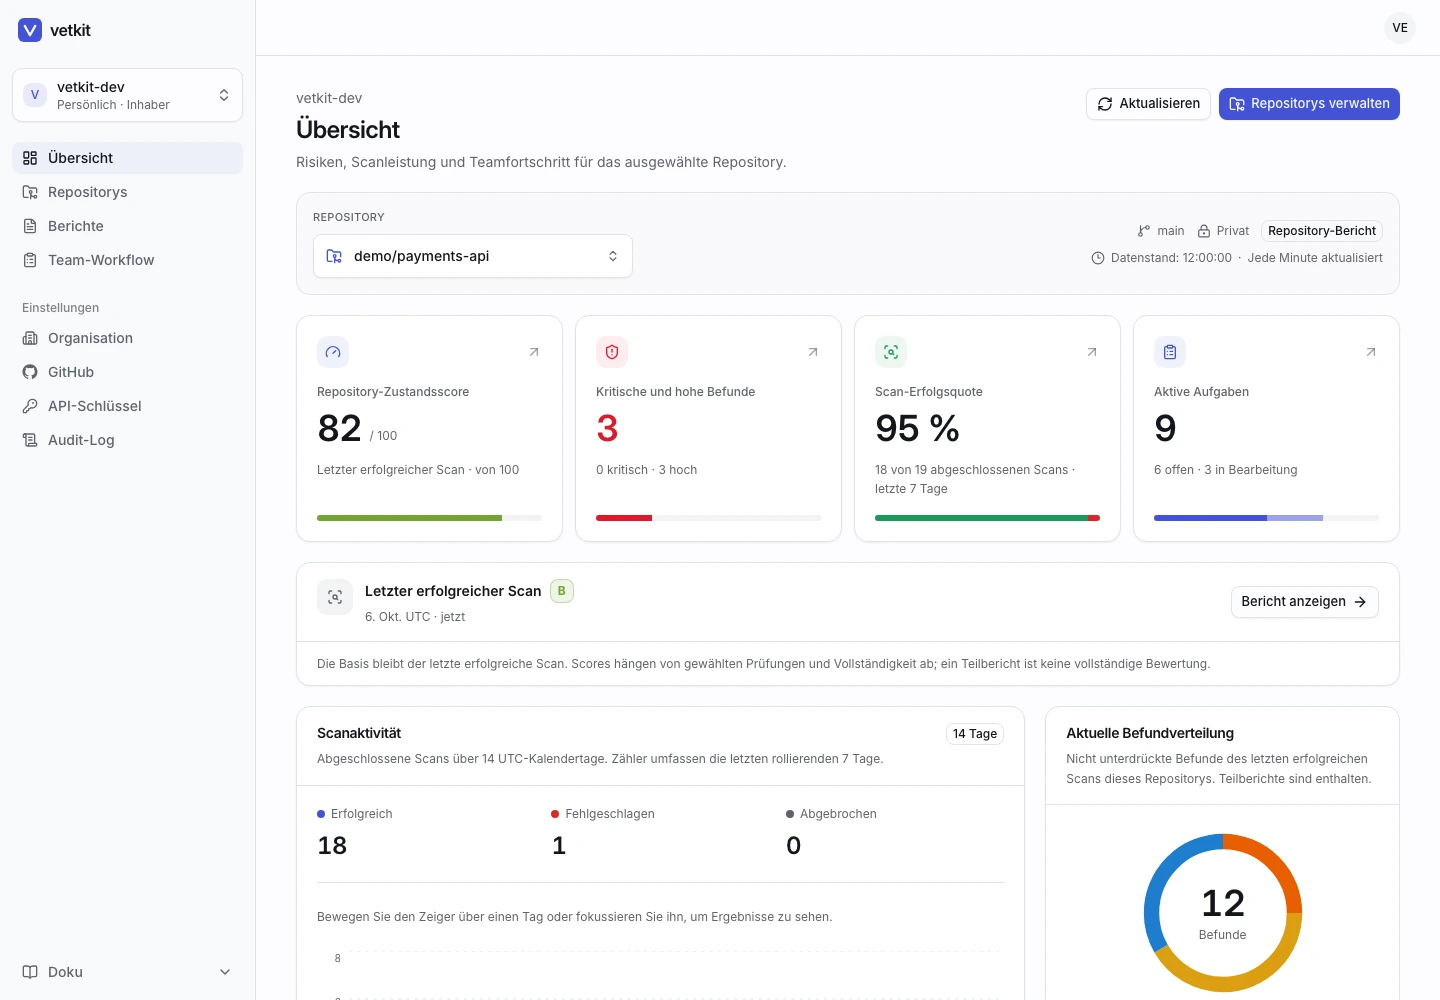Open Repositorys in the sidebar
Viewport: 1440px width, 1000px height.
pyautogui.click(x=128, y=192)
